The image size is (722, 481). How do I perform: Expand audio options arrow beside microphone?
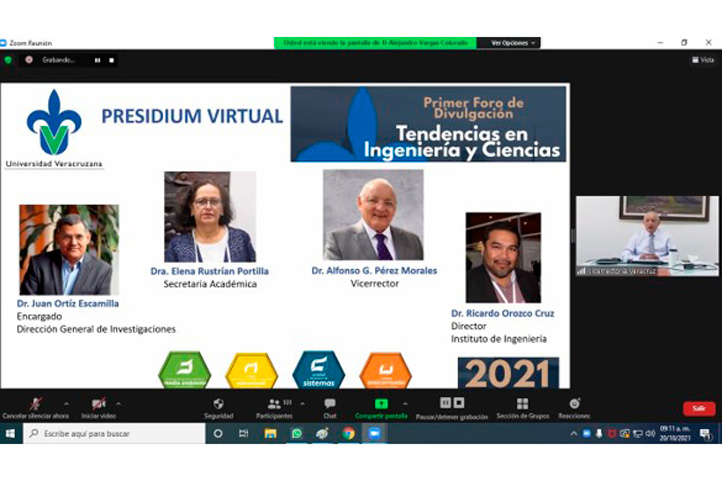click(x=66, y=404)
